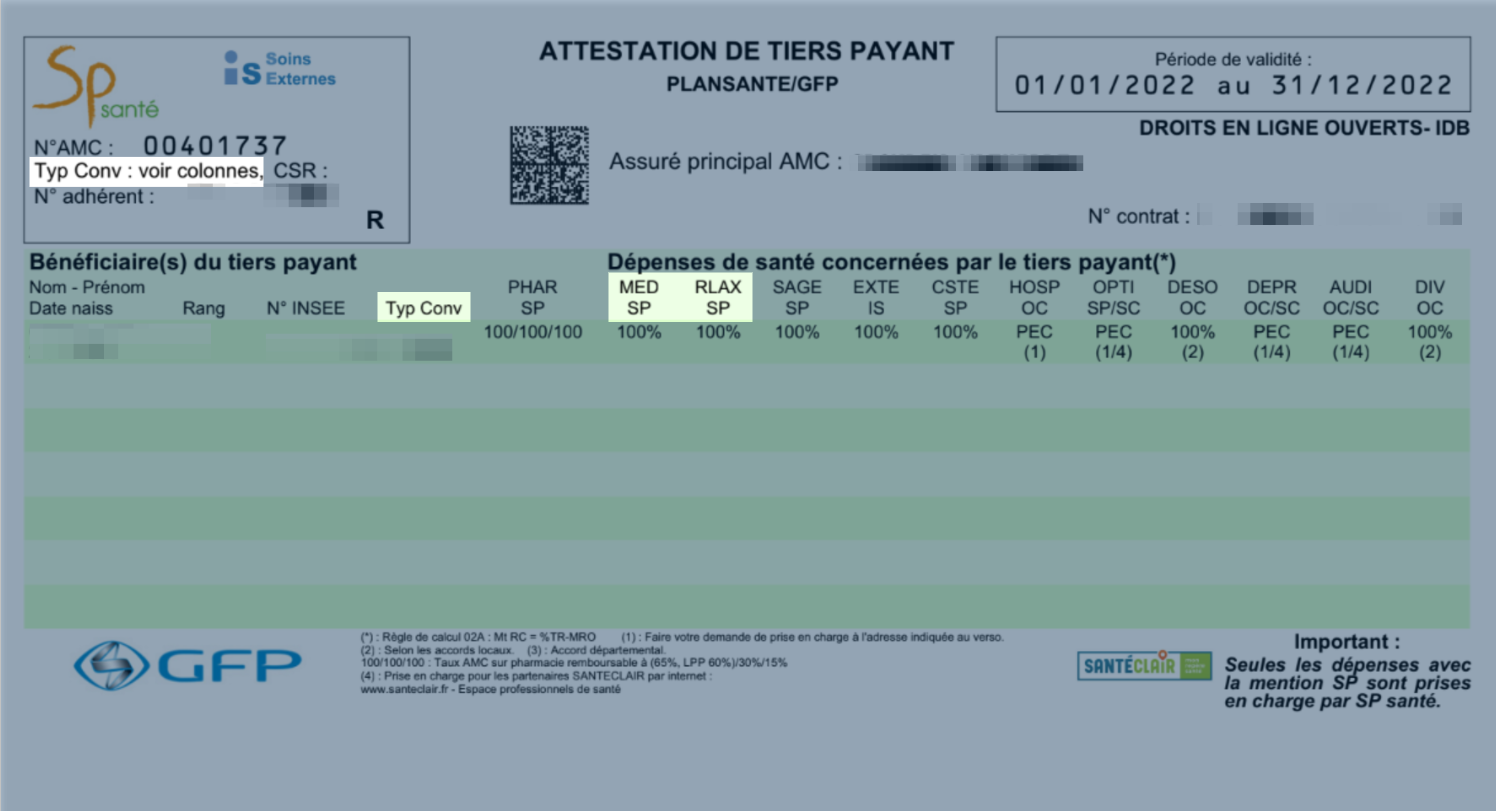Click the iS Soins Externes logo
The width and height of the screenshot is (1496, 811).
pyautogui.click(x=280, y=69)
